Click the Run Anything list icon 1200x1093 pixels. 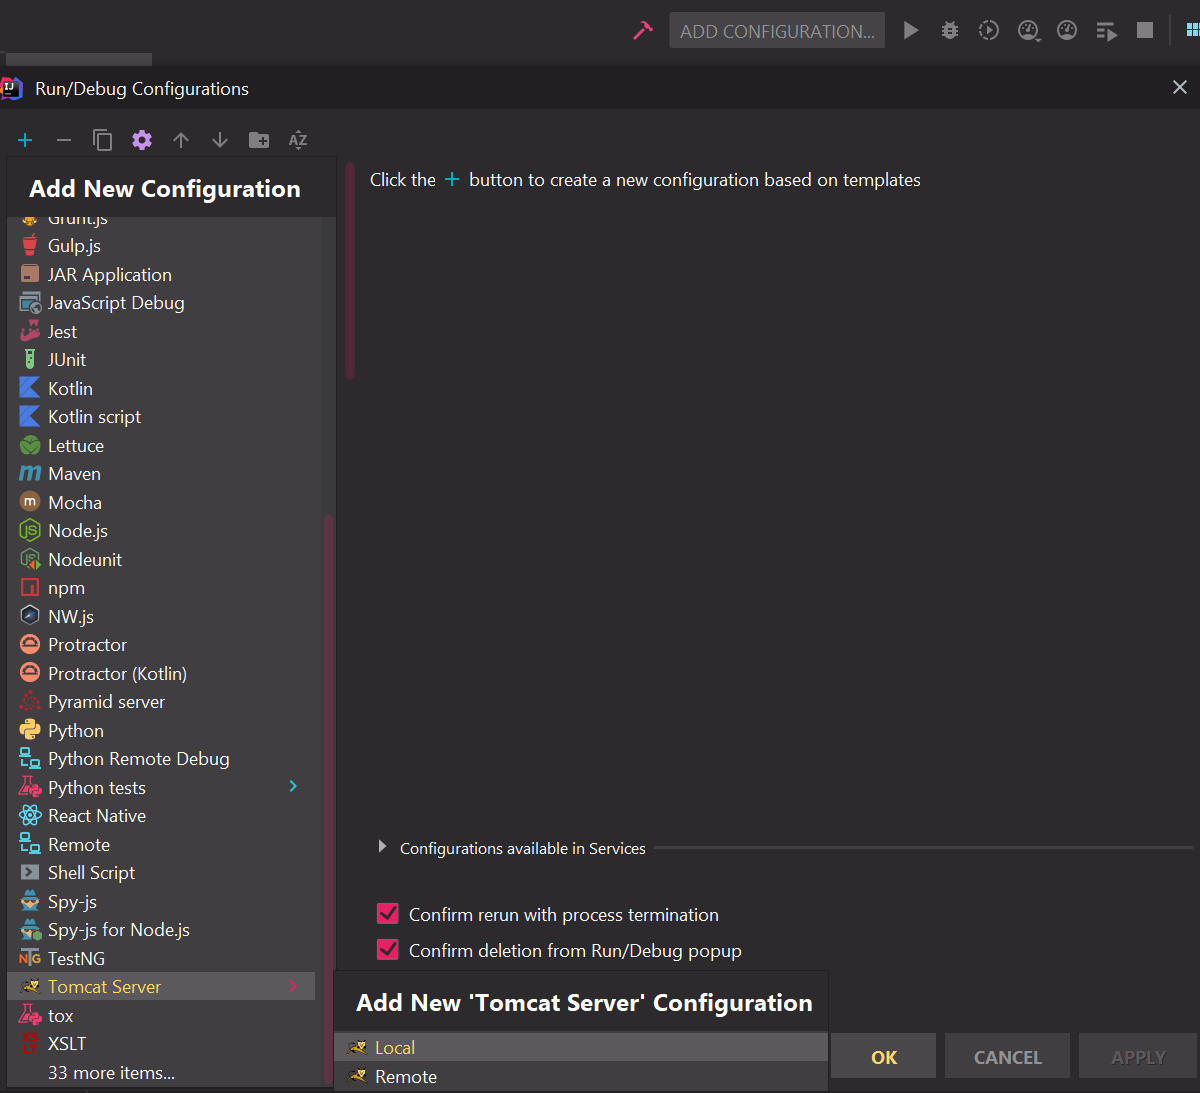coord(1106,32)
